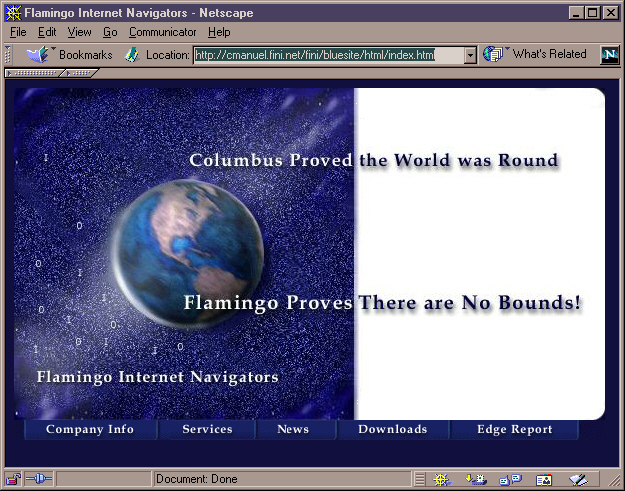The width and height of the screenshot is (625, 491).
Task: Collapse the Location toolbar handle
Action: (7, 55)
